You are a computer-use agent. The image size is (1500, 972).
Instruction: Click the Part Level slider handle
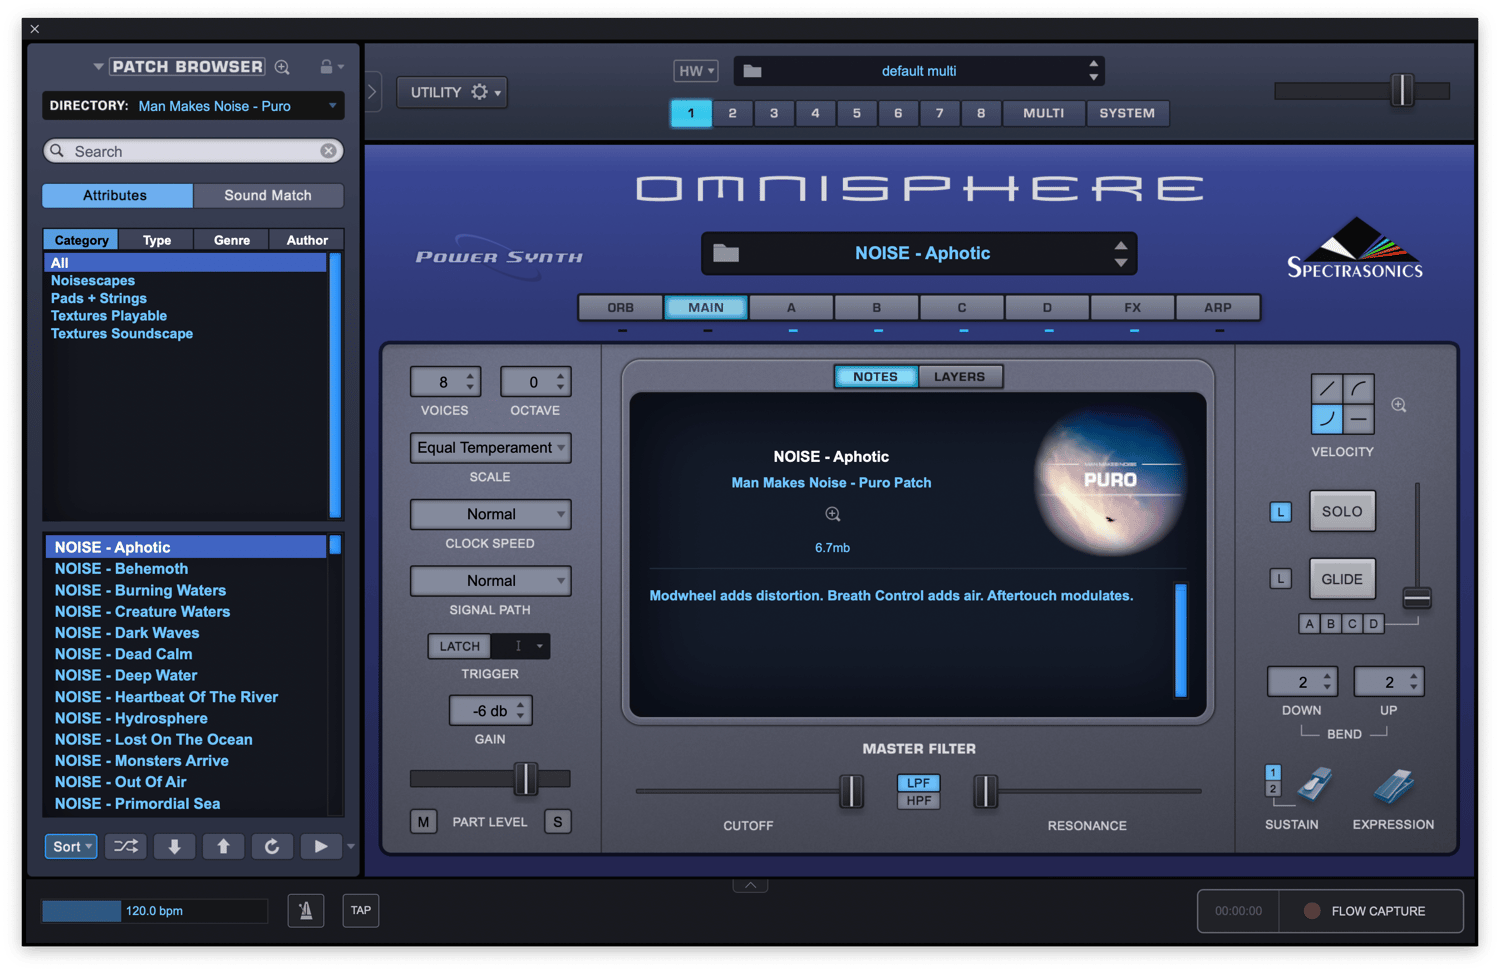point(526,779)
